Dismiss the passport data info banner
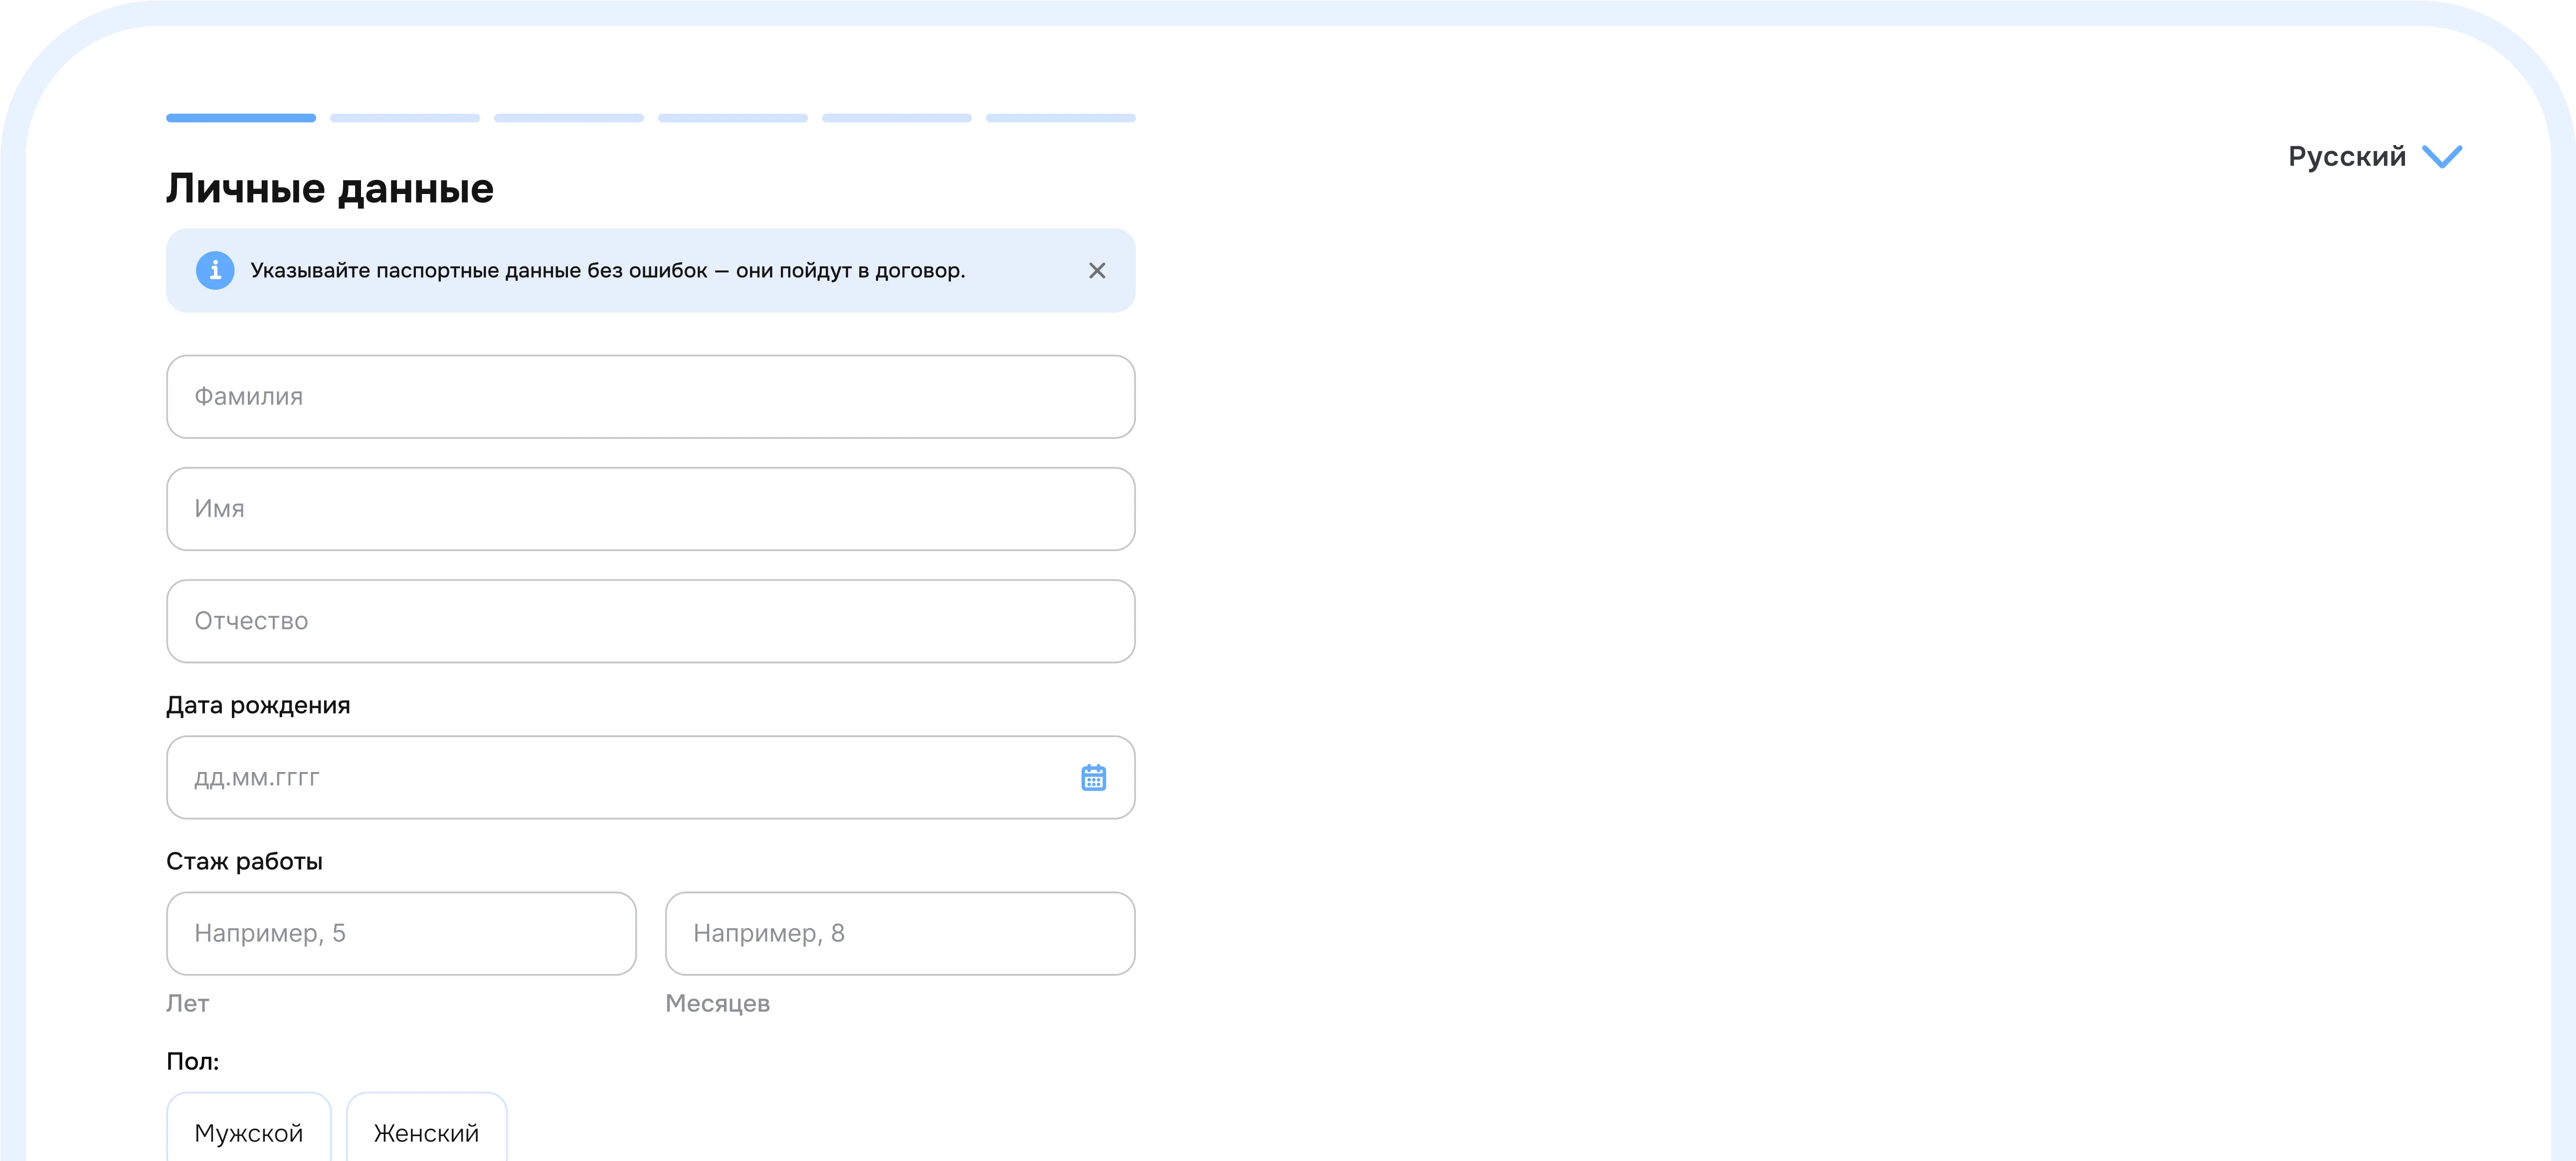This screenshot has width=2576, height=1161. (1097, 271)
